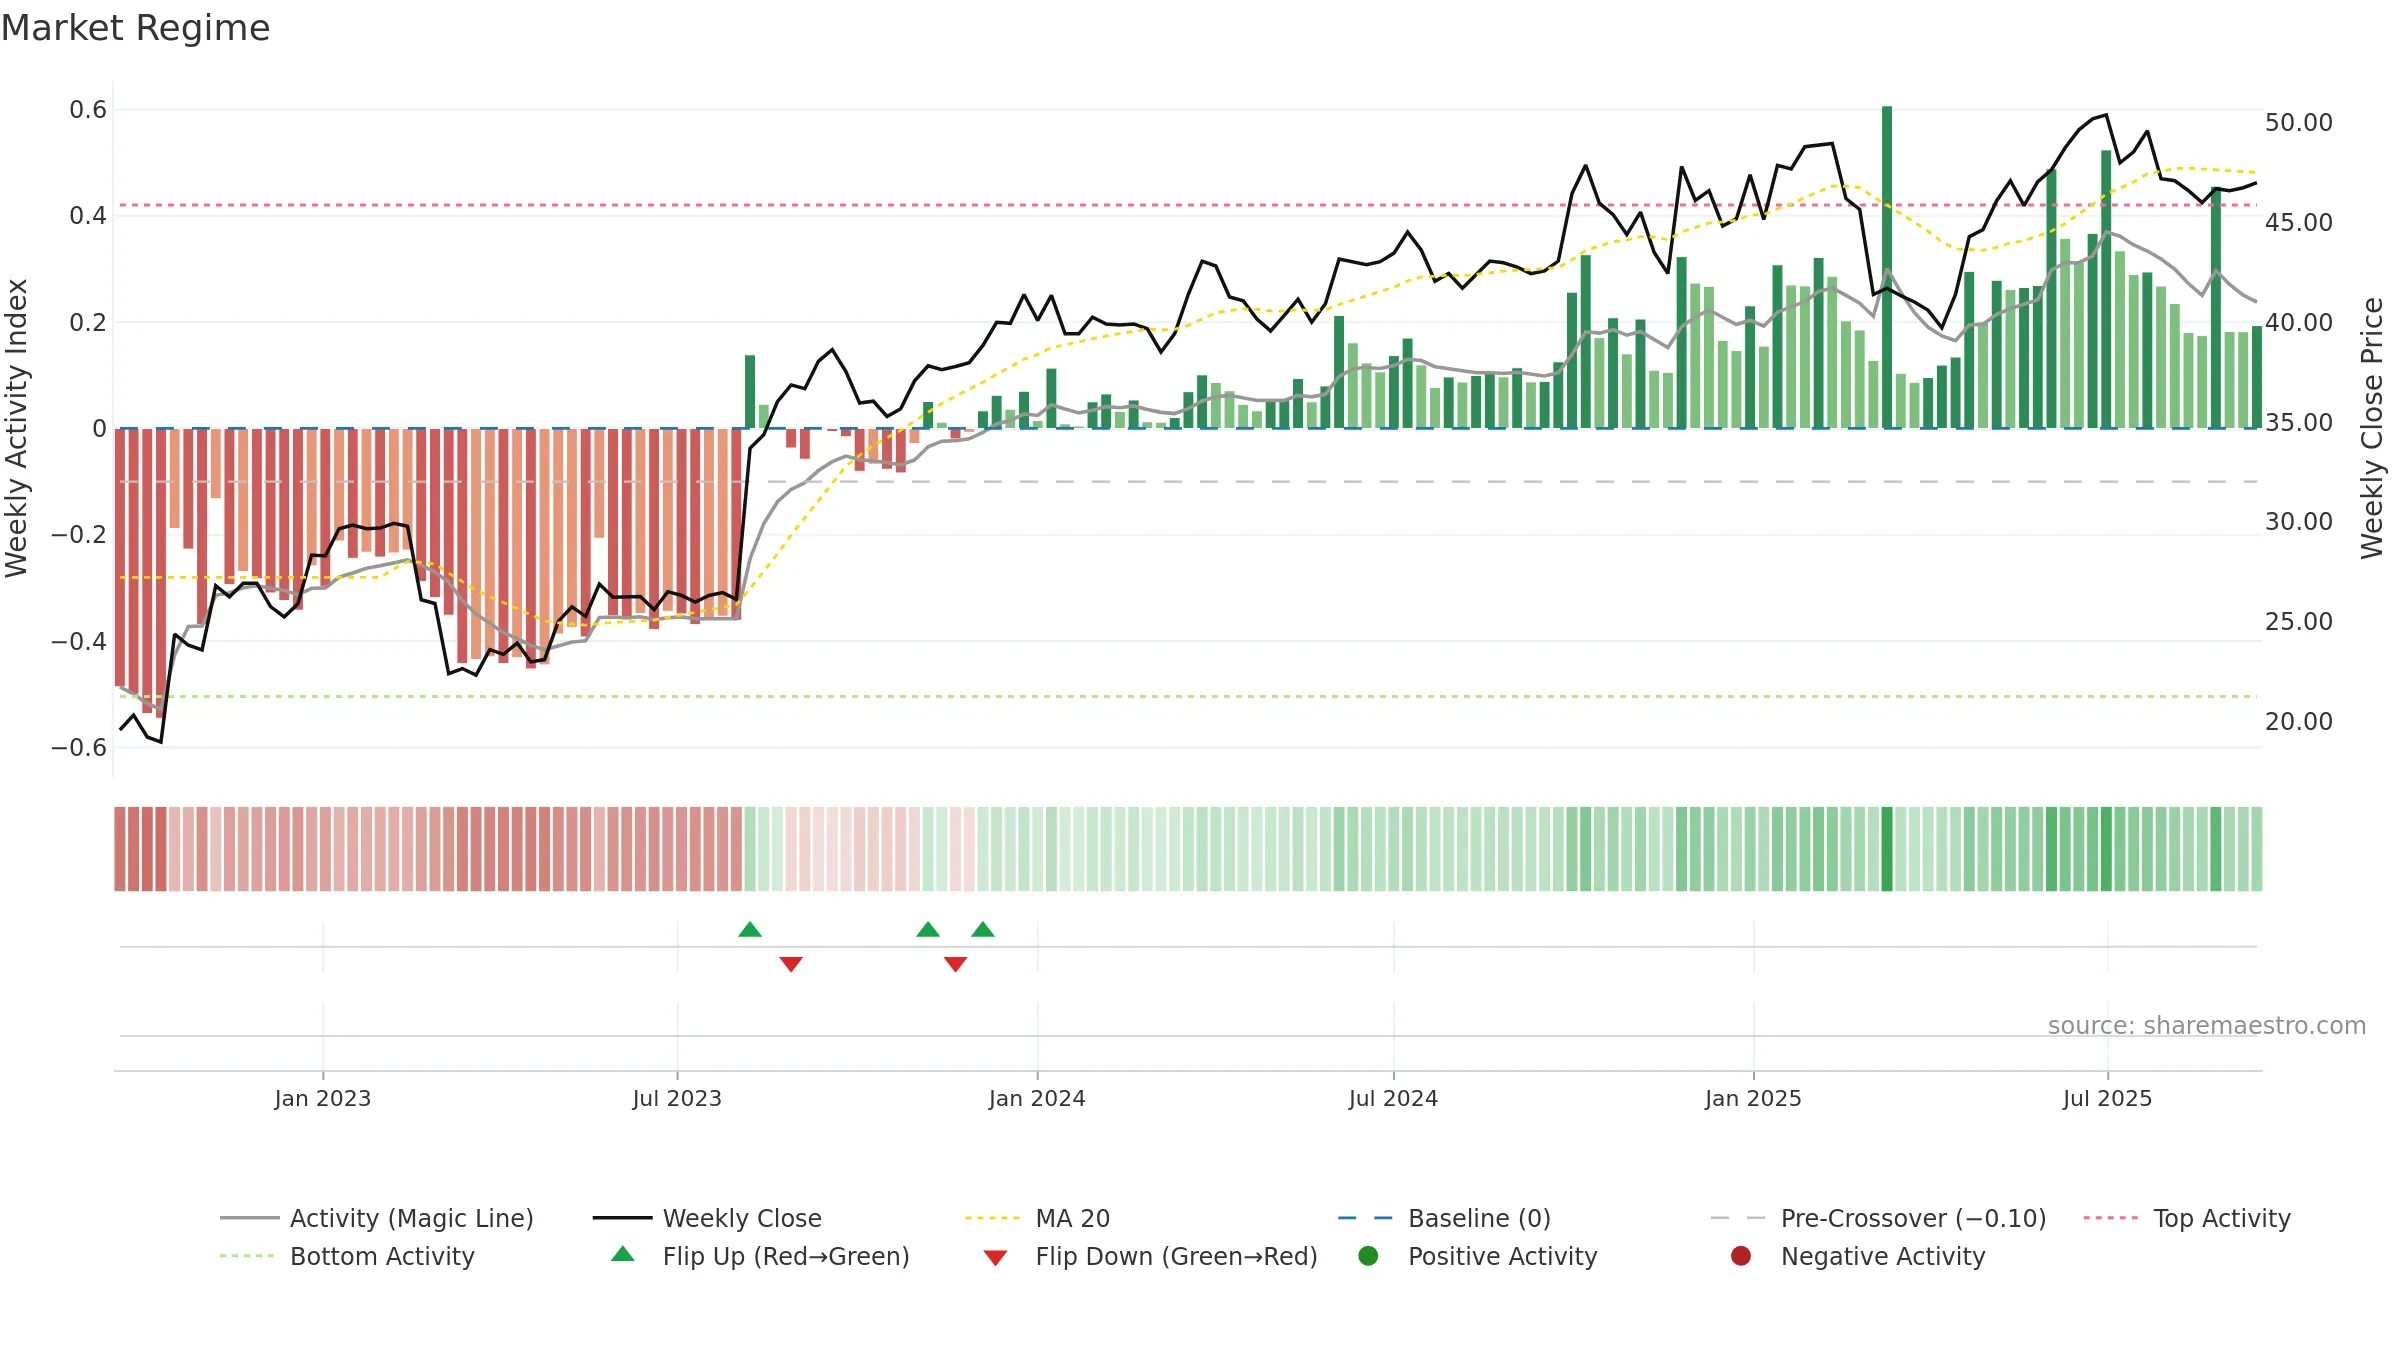This screenshot has width=2400, height=1350.
Task: Click the Jan 2025 axis label
Action: 1753,1098
